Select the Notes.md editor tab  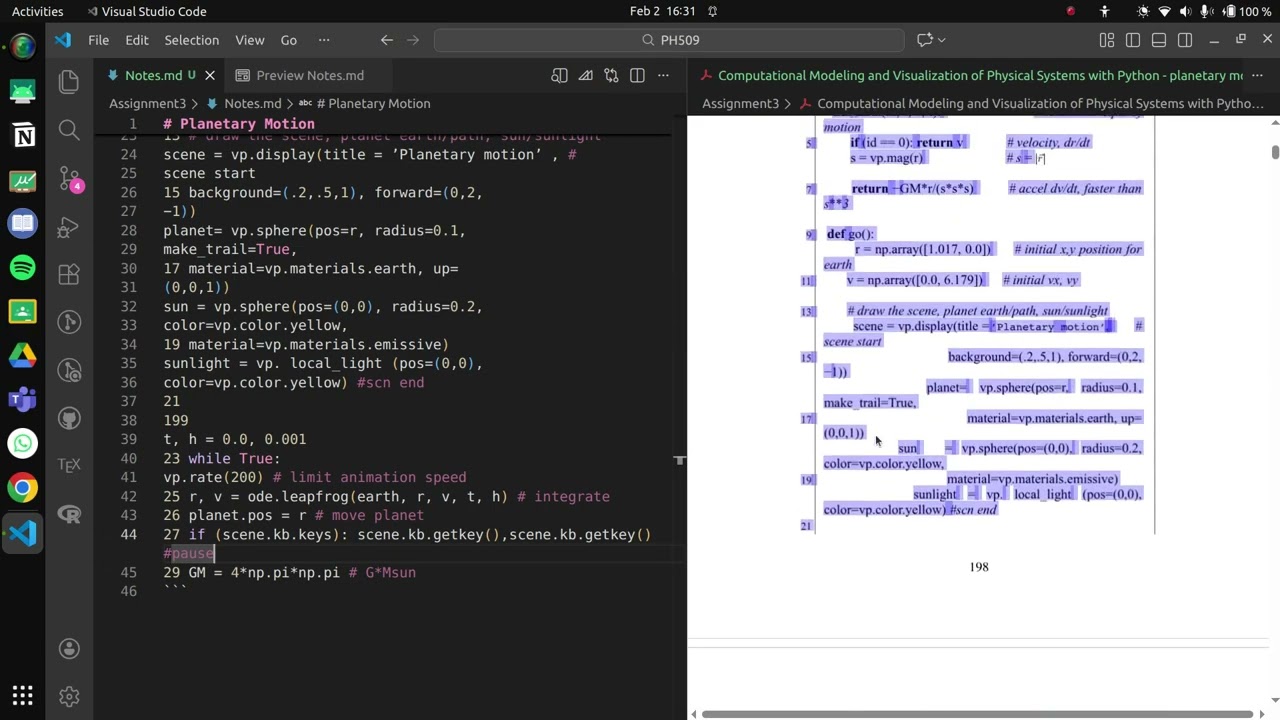point(153,75)
